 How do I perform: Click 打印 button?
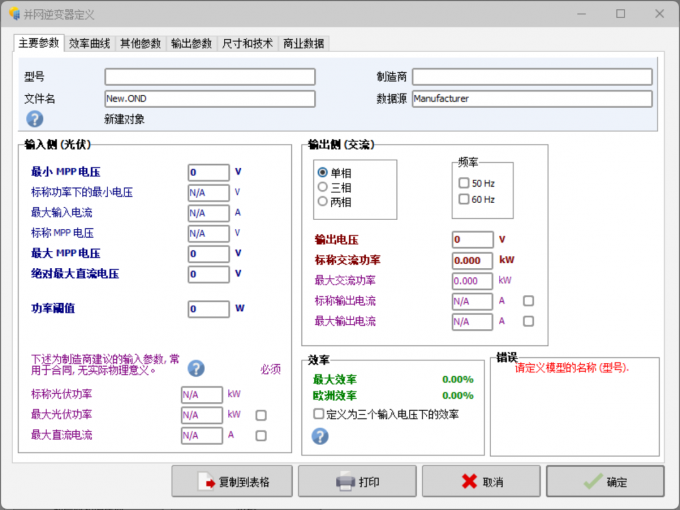[x=357, y=481]
